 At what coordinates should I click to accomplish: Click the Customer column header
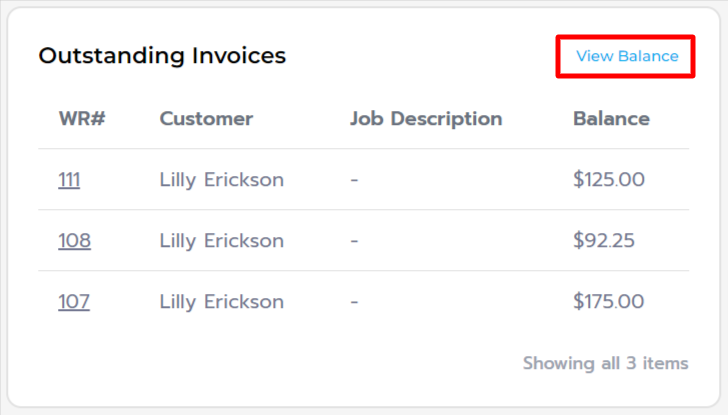tap(206, 119)
